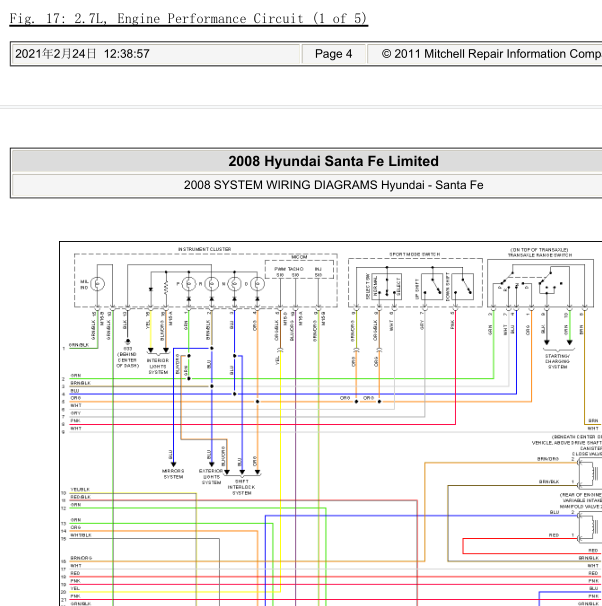This screenshot has width=602, height=606.
Task: Click the resistor symbol in instrument cluster
Action: (166, 288)
